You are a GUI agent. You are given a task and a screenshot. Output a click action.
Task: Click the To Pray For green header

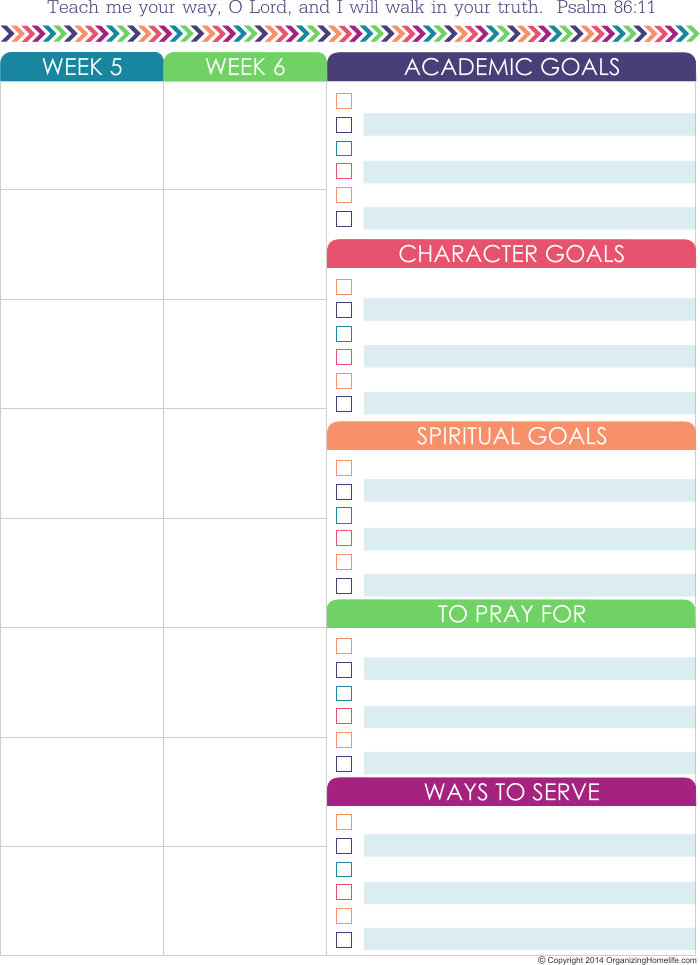512,614
